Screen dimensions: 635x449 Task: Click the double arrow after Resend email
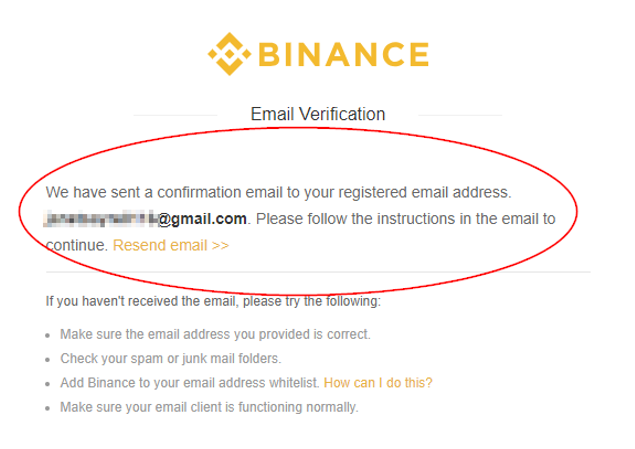pos(220,246)
